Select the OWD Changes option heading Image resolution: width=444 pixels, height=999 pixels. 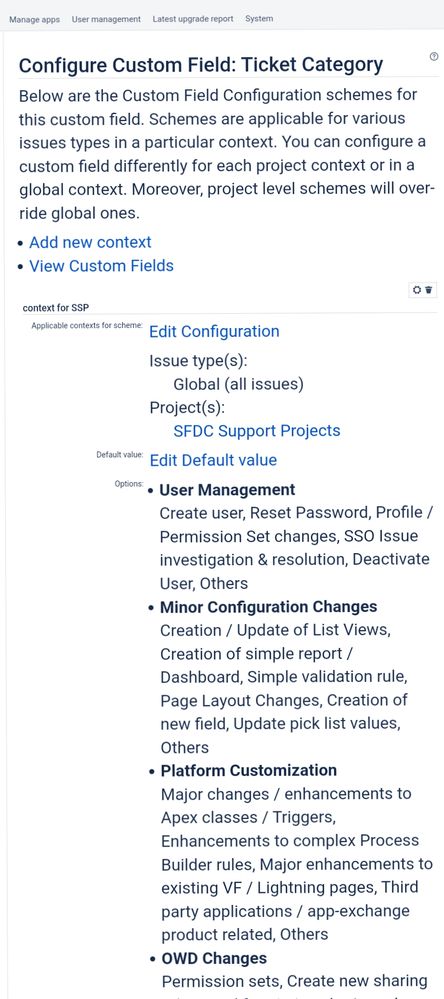(213, 958)
